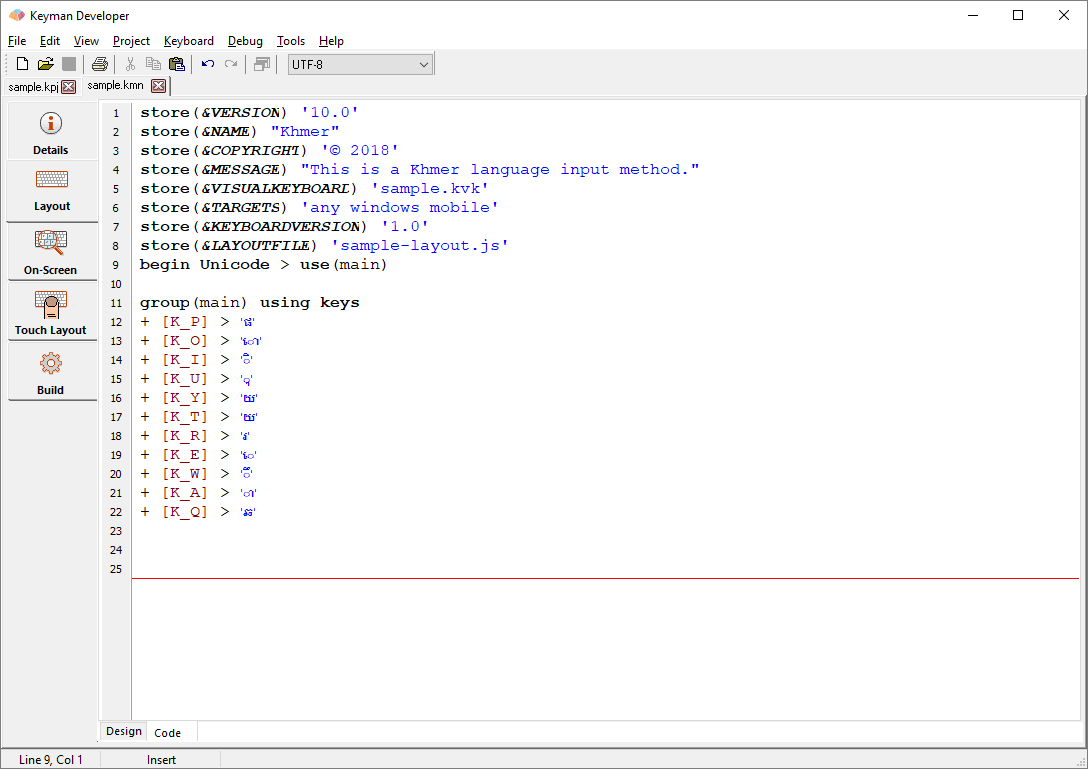The height and width of the screenshot is (769, 1088).
Task: Click the [K_E] rule line
Action: pos(198,455)
